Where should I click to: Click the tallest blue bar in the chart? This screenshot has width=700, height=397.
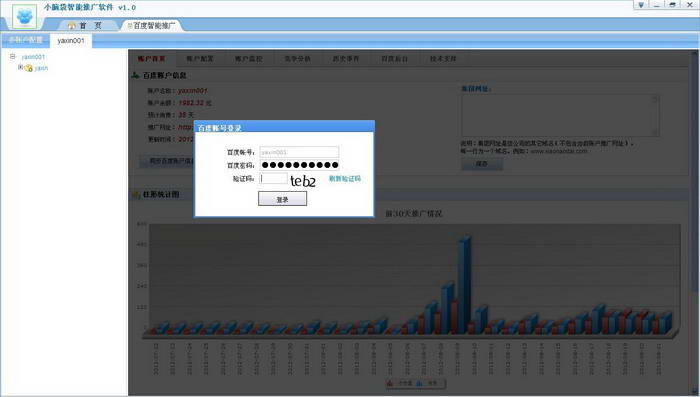point(464,285)
